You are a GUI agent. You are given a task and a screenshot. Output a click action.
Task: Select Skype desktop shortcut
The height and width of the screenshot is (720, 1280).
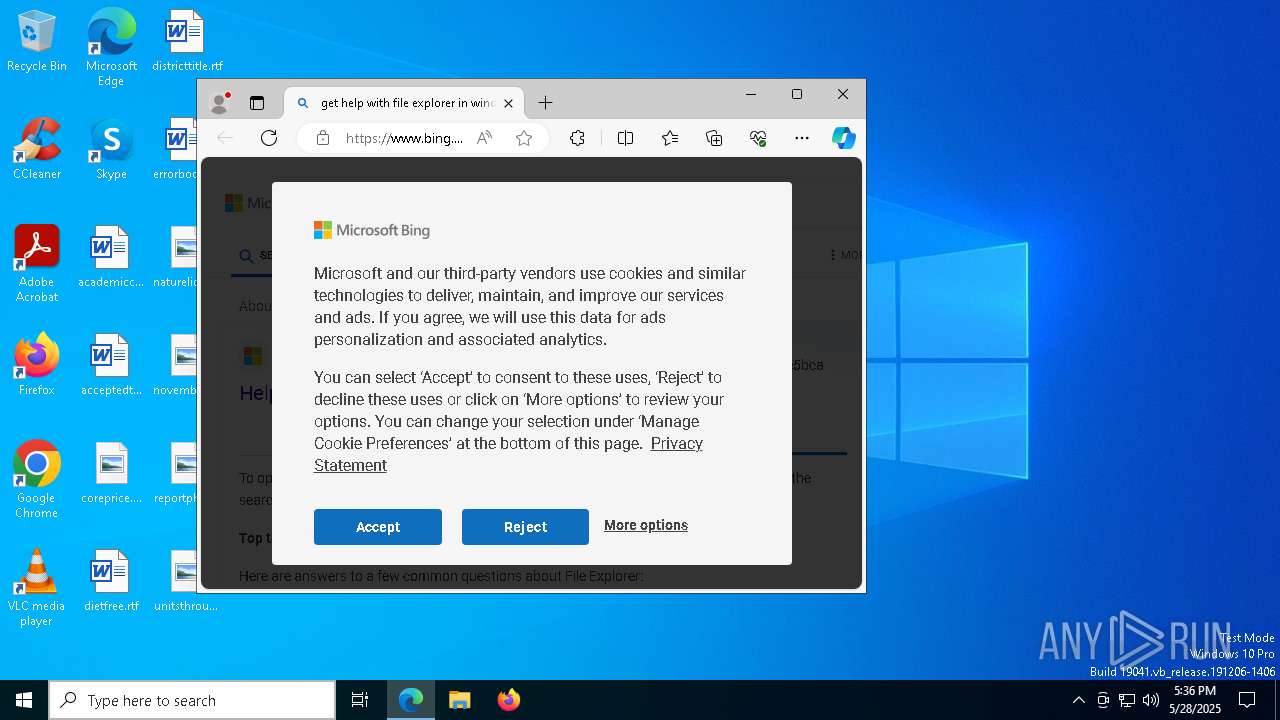111,150
